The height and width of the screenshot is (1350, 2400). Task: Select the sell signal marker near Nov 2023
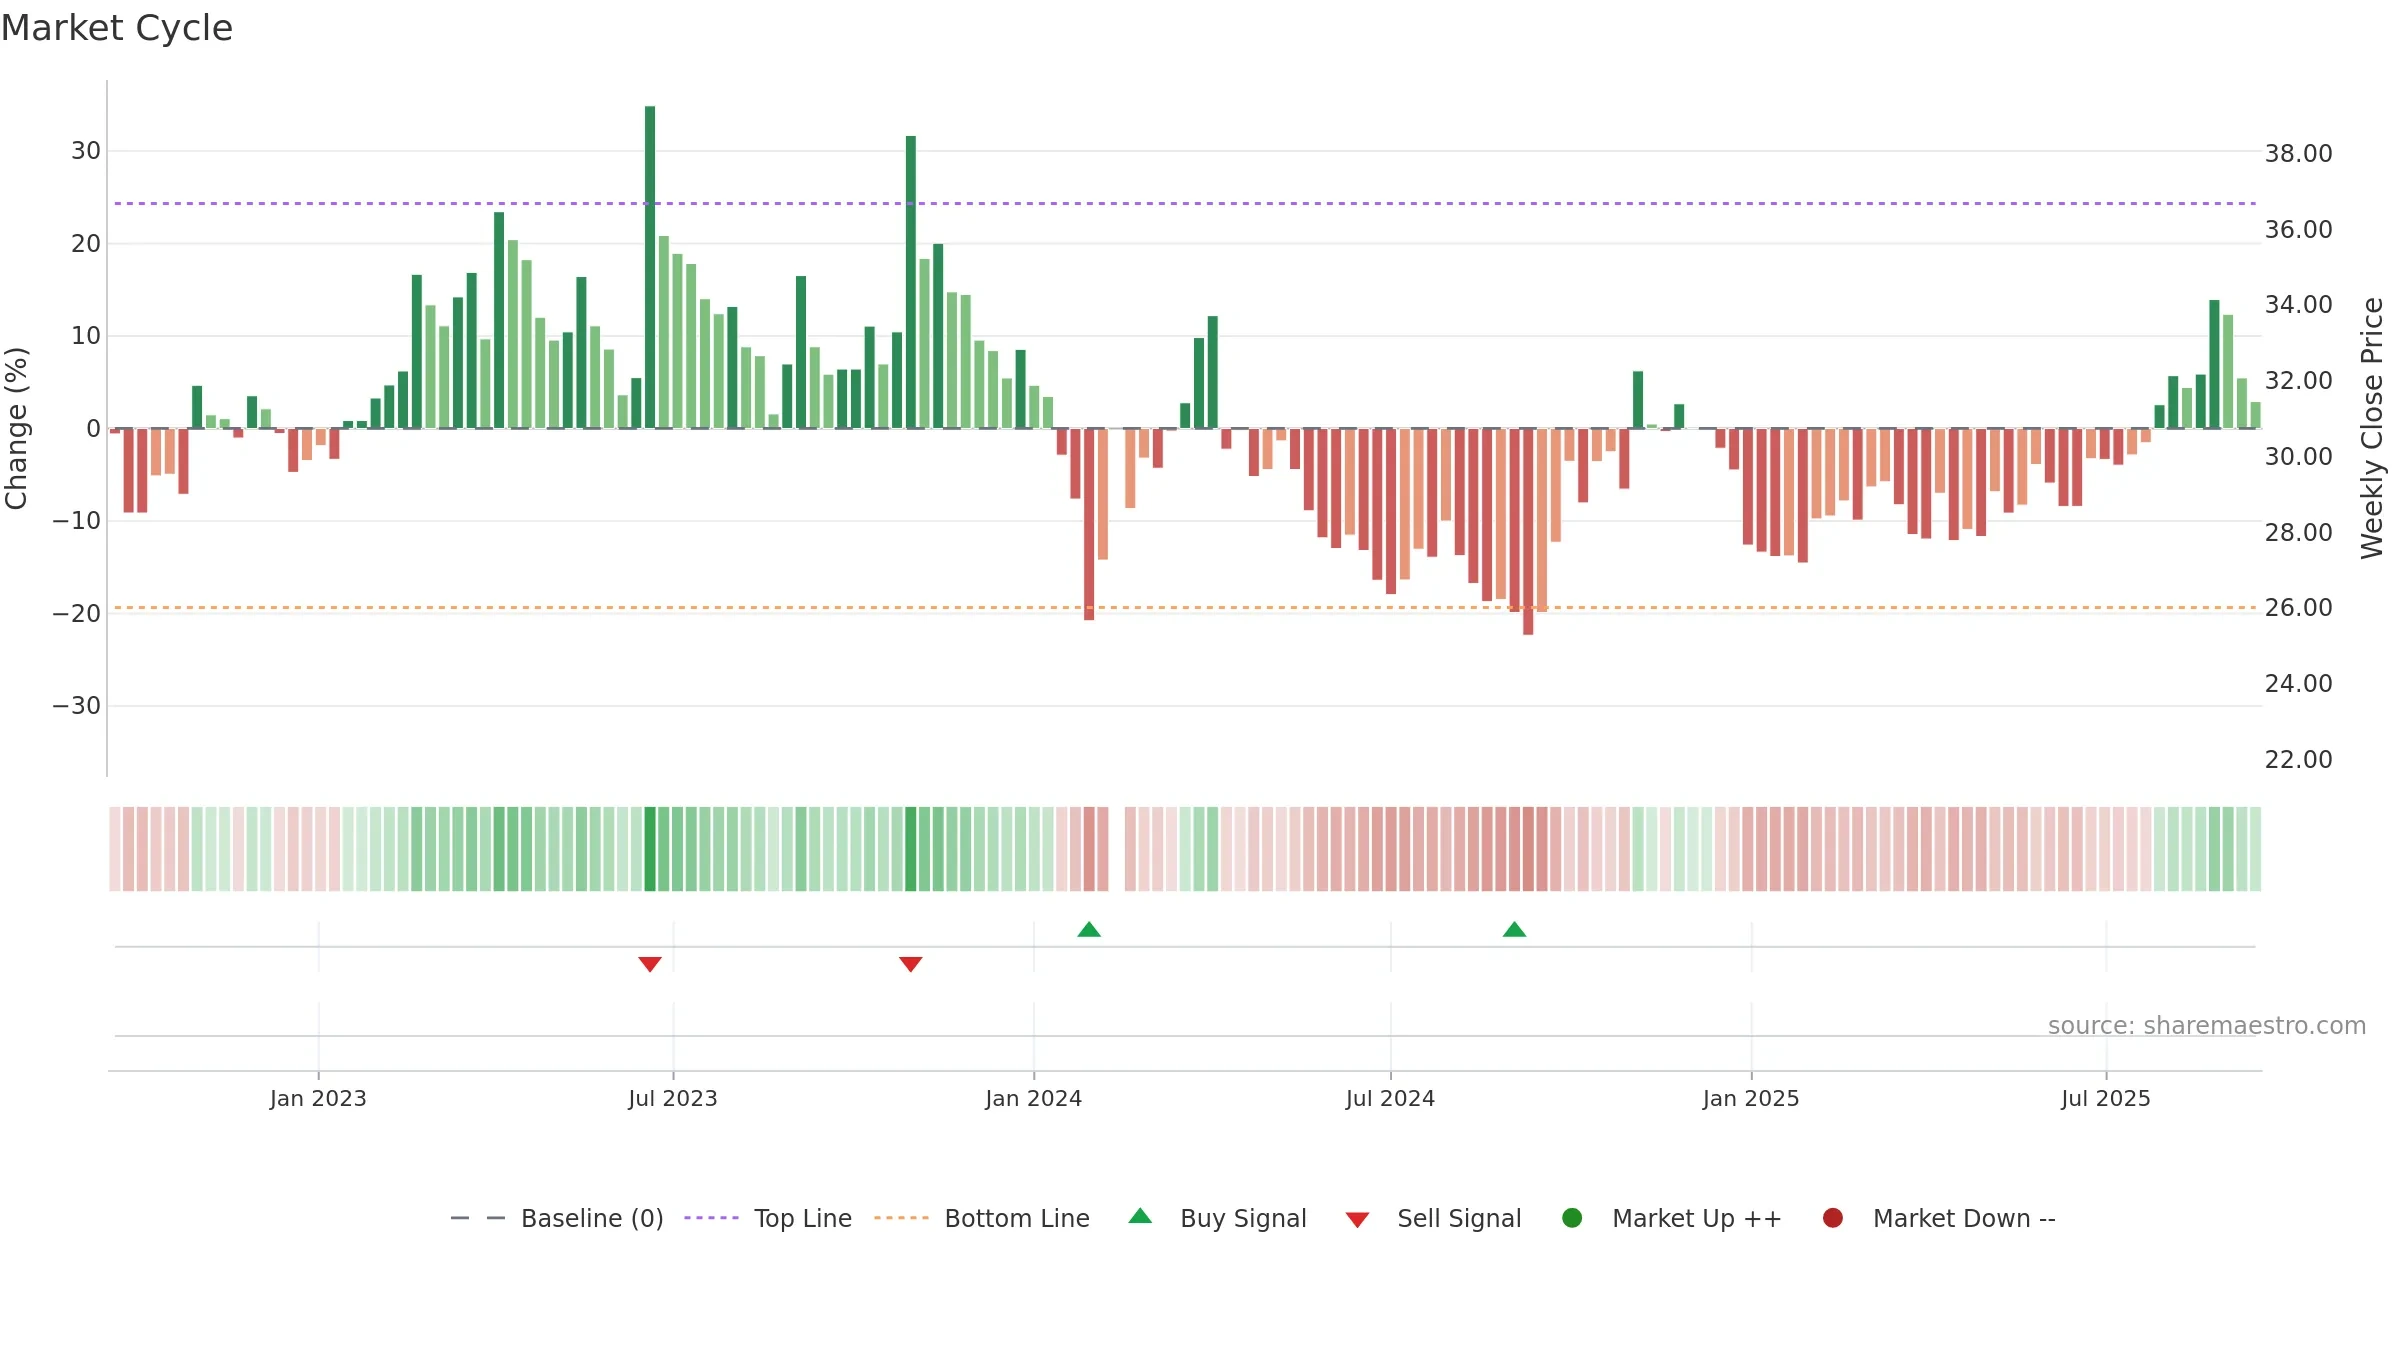point(910,964)
